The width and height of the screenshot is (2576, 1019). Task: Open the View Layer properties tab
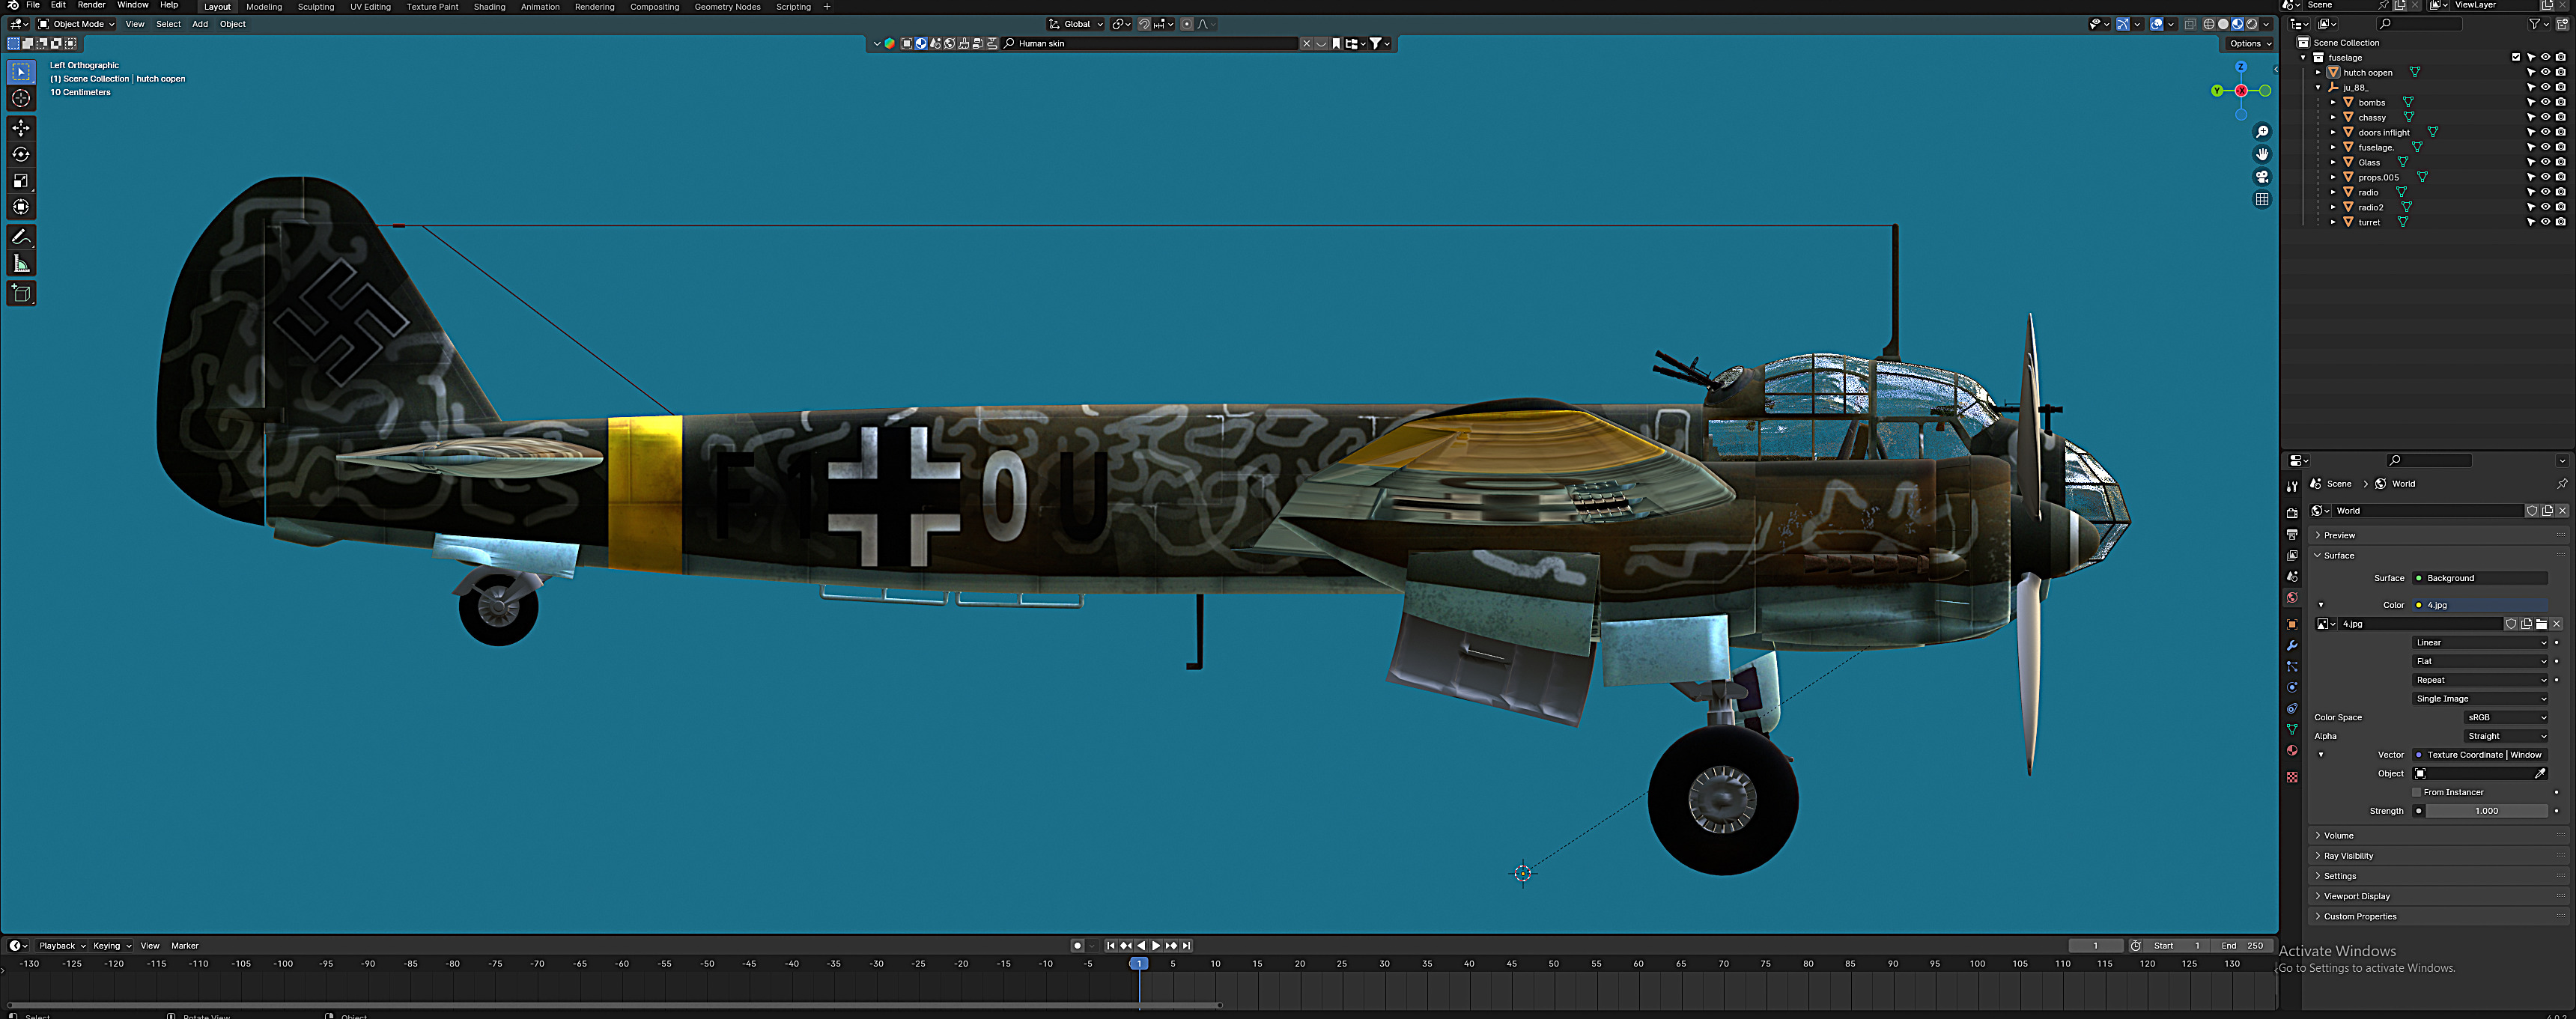[x=2292, y=555]
